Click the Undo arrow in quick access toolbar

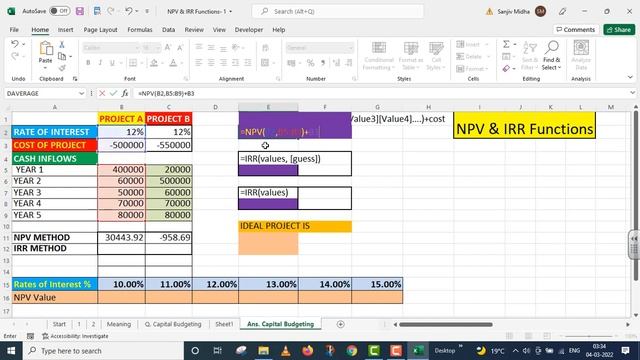(129, 11)
